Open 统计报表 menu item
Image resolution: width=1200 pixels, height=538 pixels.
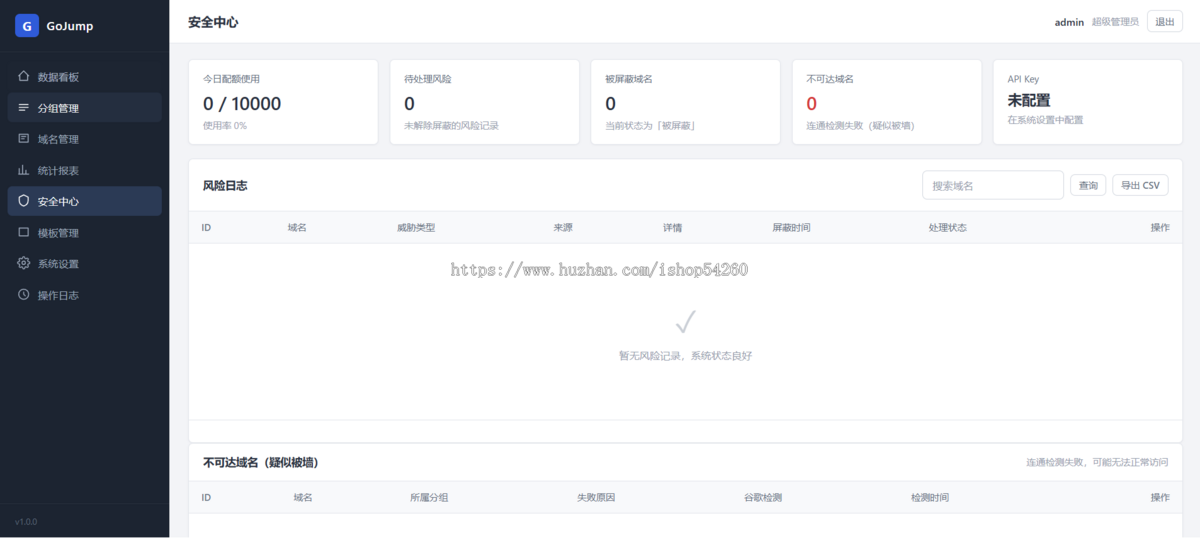point(84,170)
